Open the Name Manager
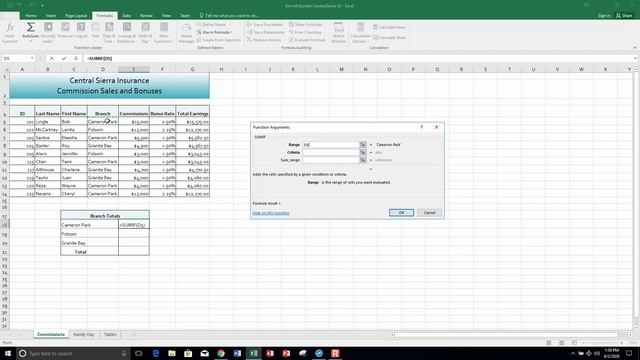Image resolution: width=640 pixels, height=360 pixels. coord(187,33)
